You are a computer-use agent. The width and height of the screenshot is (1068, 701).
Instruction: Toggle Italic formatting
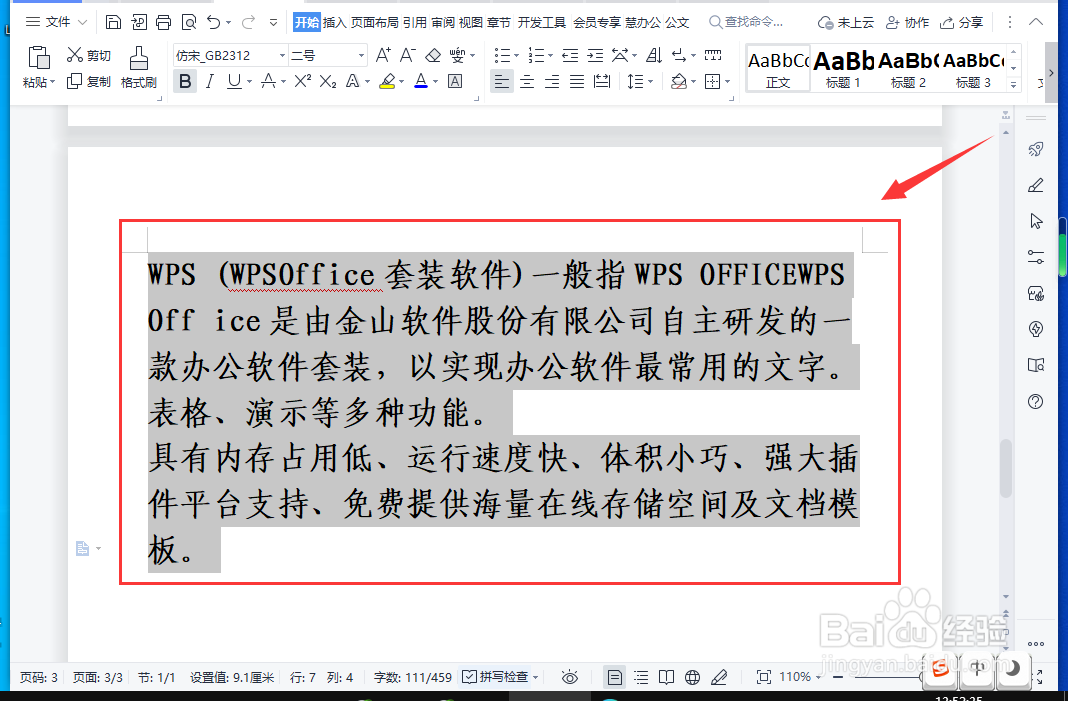(x=210, y=82)
